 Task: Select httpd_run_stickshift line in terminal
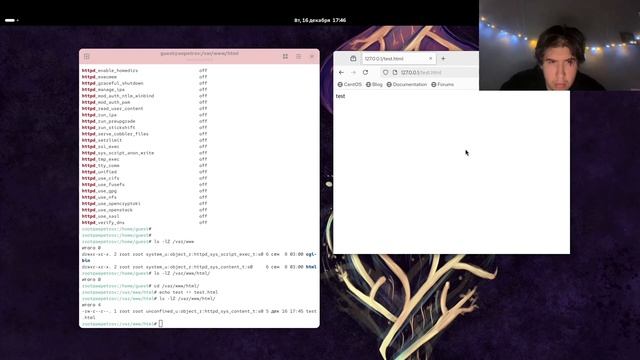click(x=144, y=127)
